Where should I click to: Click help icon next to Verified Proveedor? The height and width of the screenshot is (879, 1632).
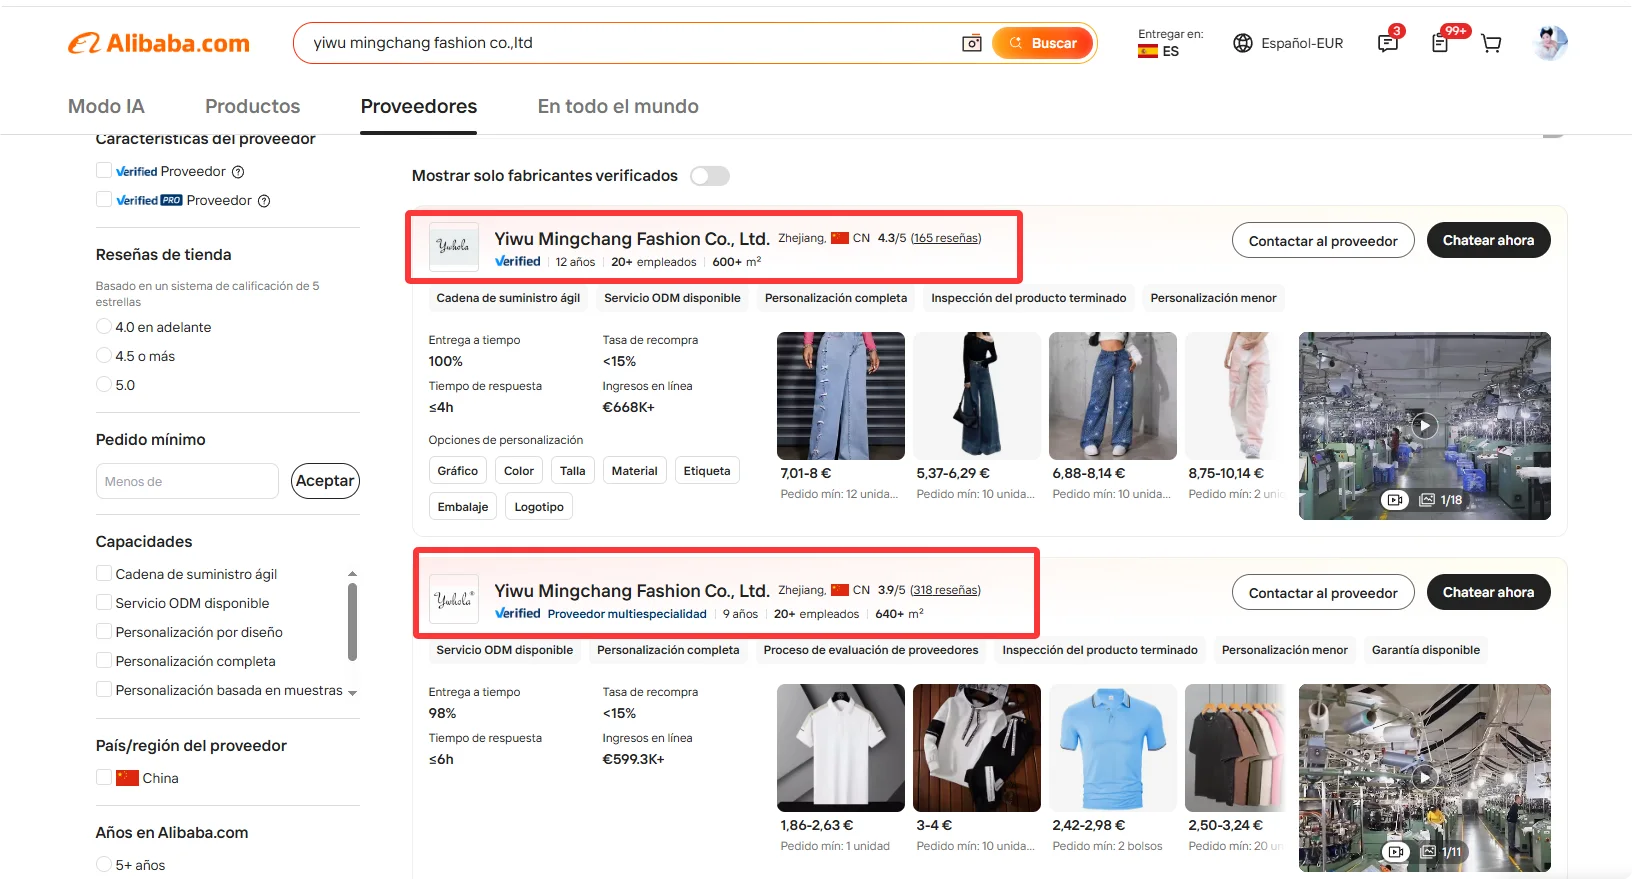pyautogui.click(x=238, y=172)
